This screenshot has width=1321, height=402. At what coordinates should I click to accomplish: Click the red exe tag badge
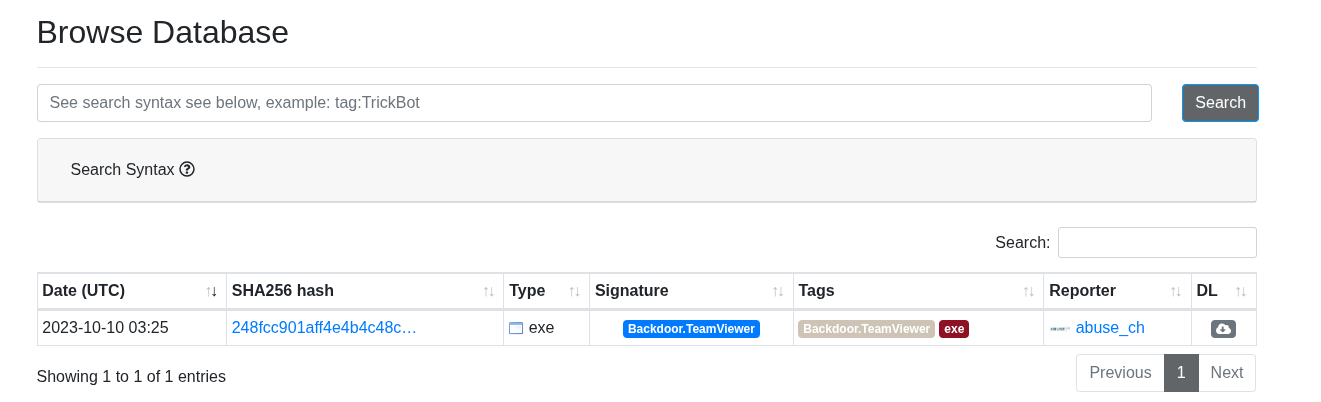[954, 328]
